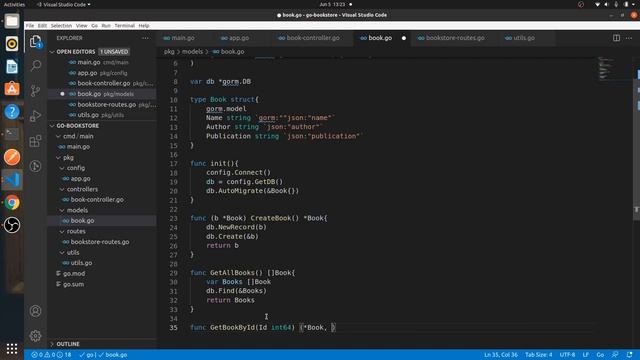
Task: Show Applications grid in the dock
Action: [x=12, y=348]
